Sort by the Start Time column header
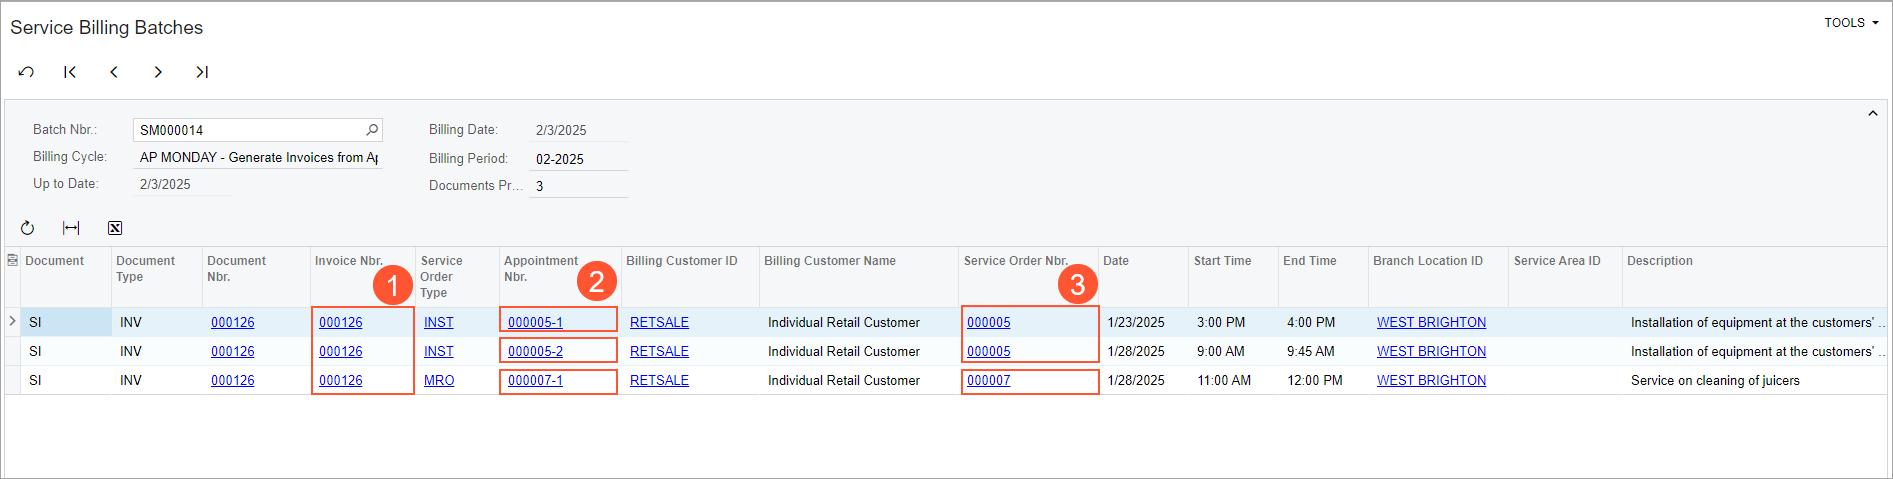The height and width of the screenshot is (479, 1893). click(1222, 261)
